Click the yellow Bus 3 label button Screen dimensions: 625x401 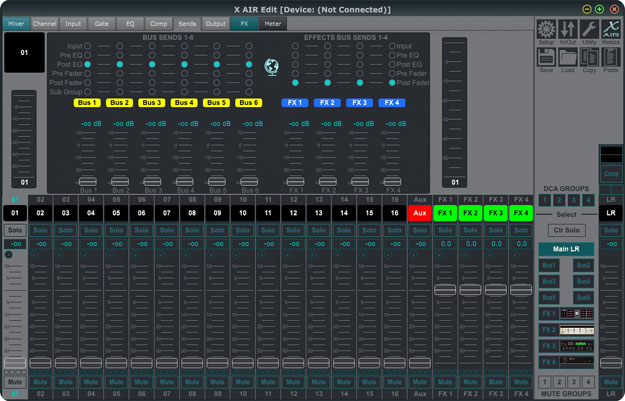pyautogui.click(x=152, y=103)
